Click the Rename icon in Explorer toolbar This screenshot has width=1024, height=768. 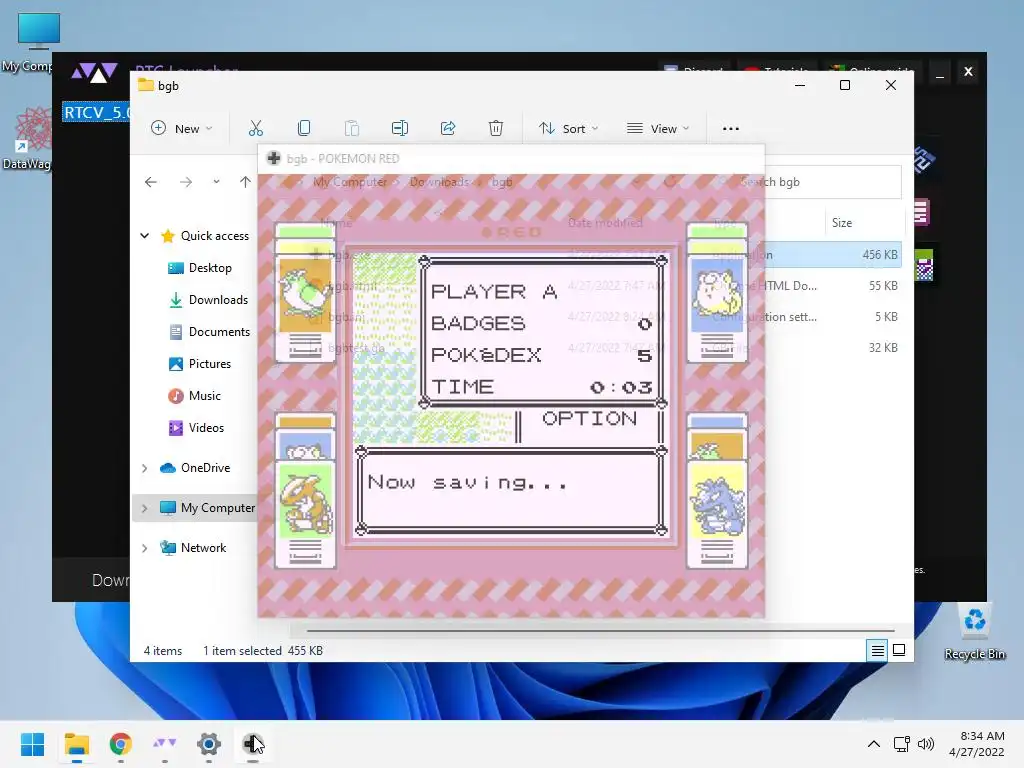(400, 129)
